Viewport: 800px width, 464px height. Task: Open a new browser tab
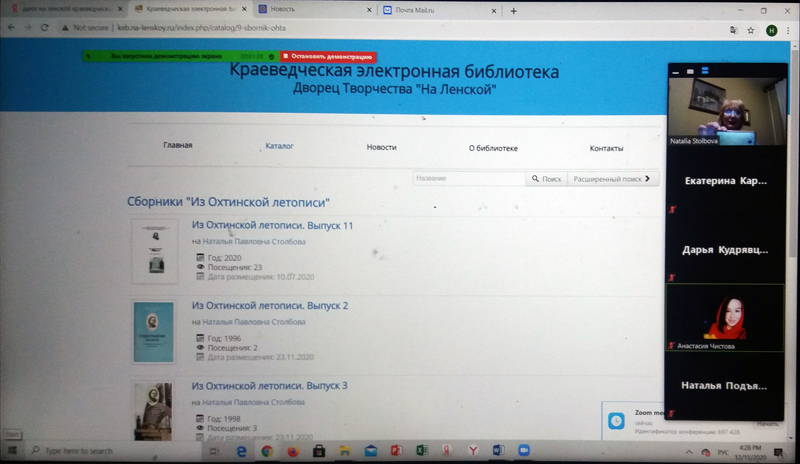(514, 11)
